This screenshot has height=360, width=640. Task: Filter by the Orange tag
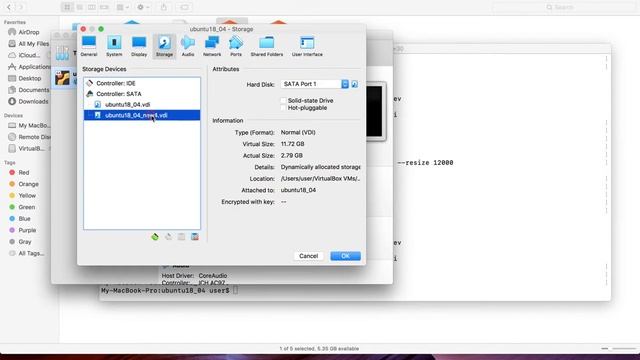click(x=24, y=184)
